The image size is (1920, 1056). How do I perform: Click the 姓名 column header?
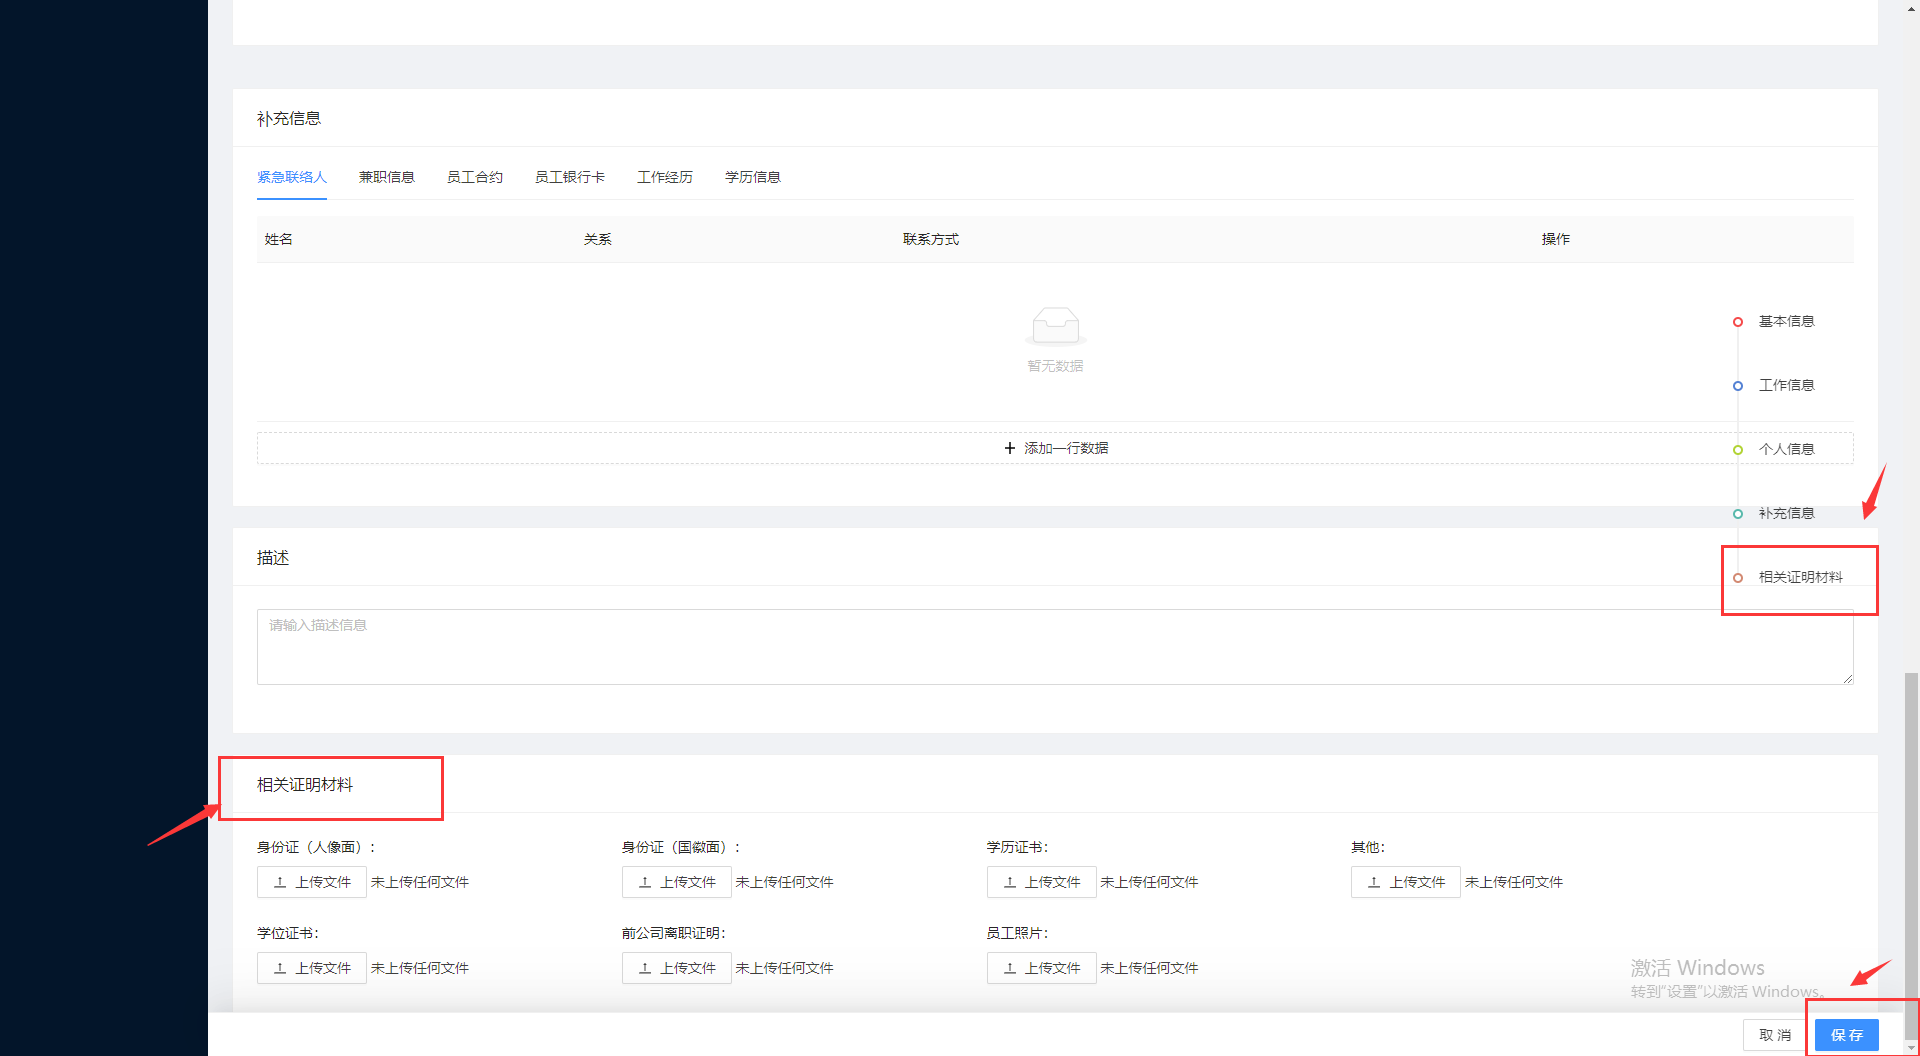(x=279, y=239)
